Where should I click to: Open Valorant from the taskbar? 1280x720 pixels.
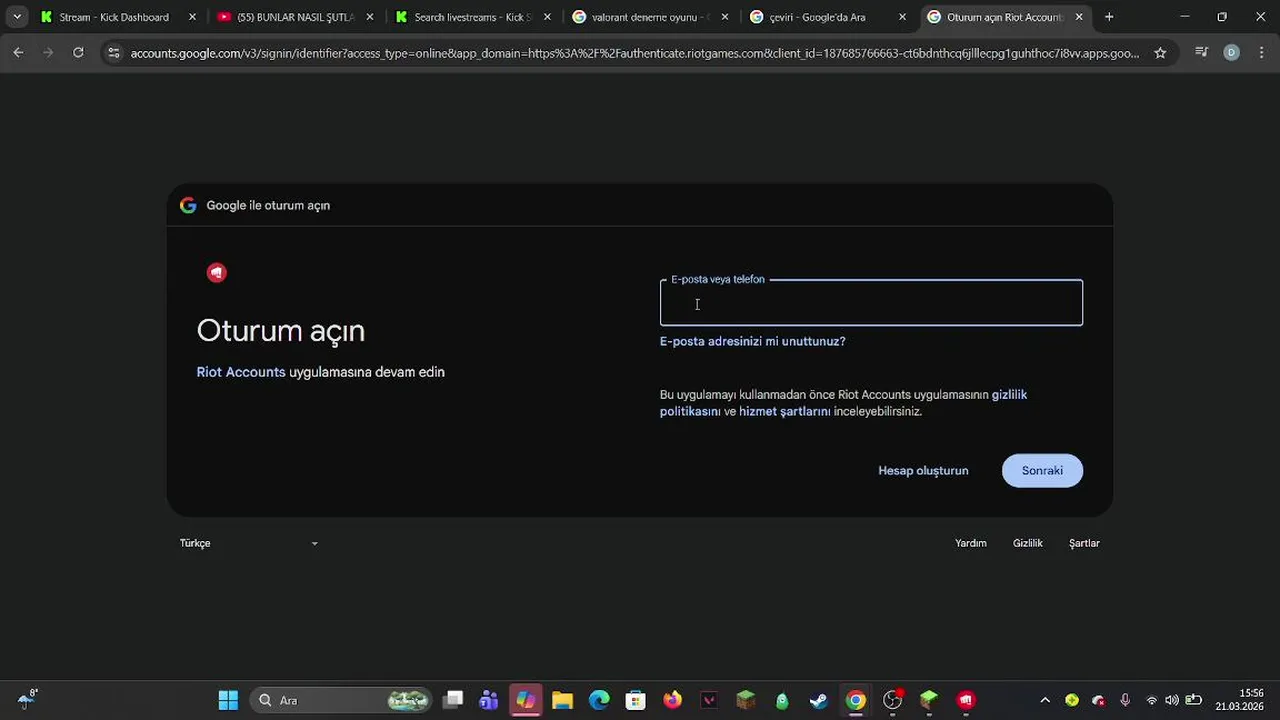click(x=709, y=700)
